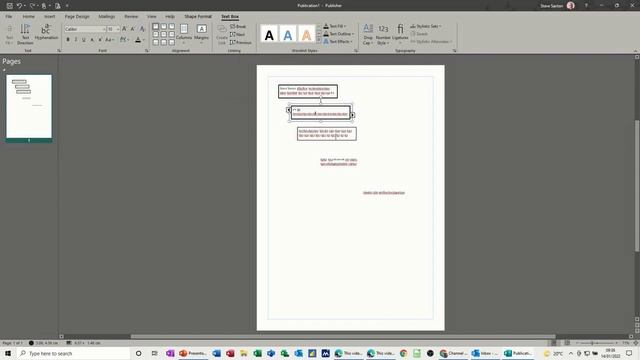Viewport: 640px width, 360px height.
Task: Open Hyphenation settings
Action: 46,32
